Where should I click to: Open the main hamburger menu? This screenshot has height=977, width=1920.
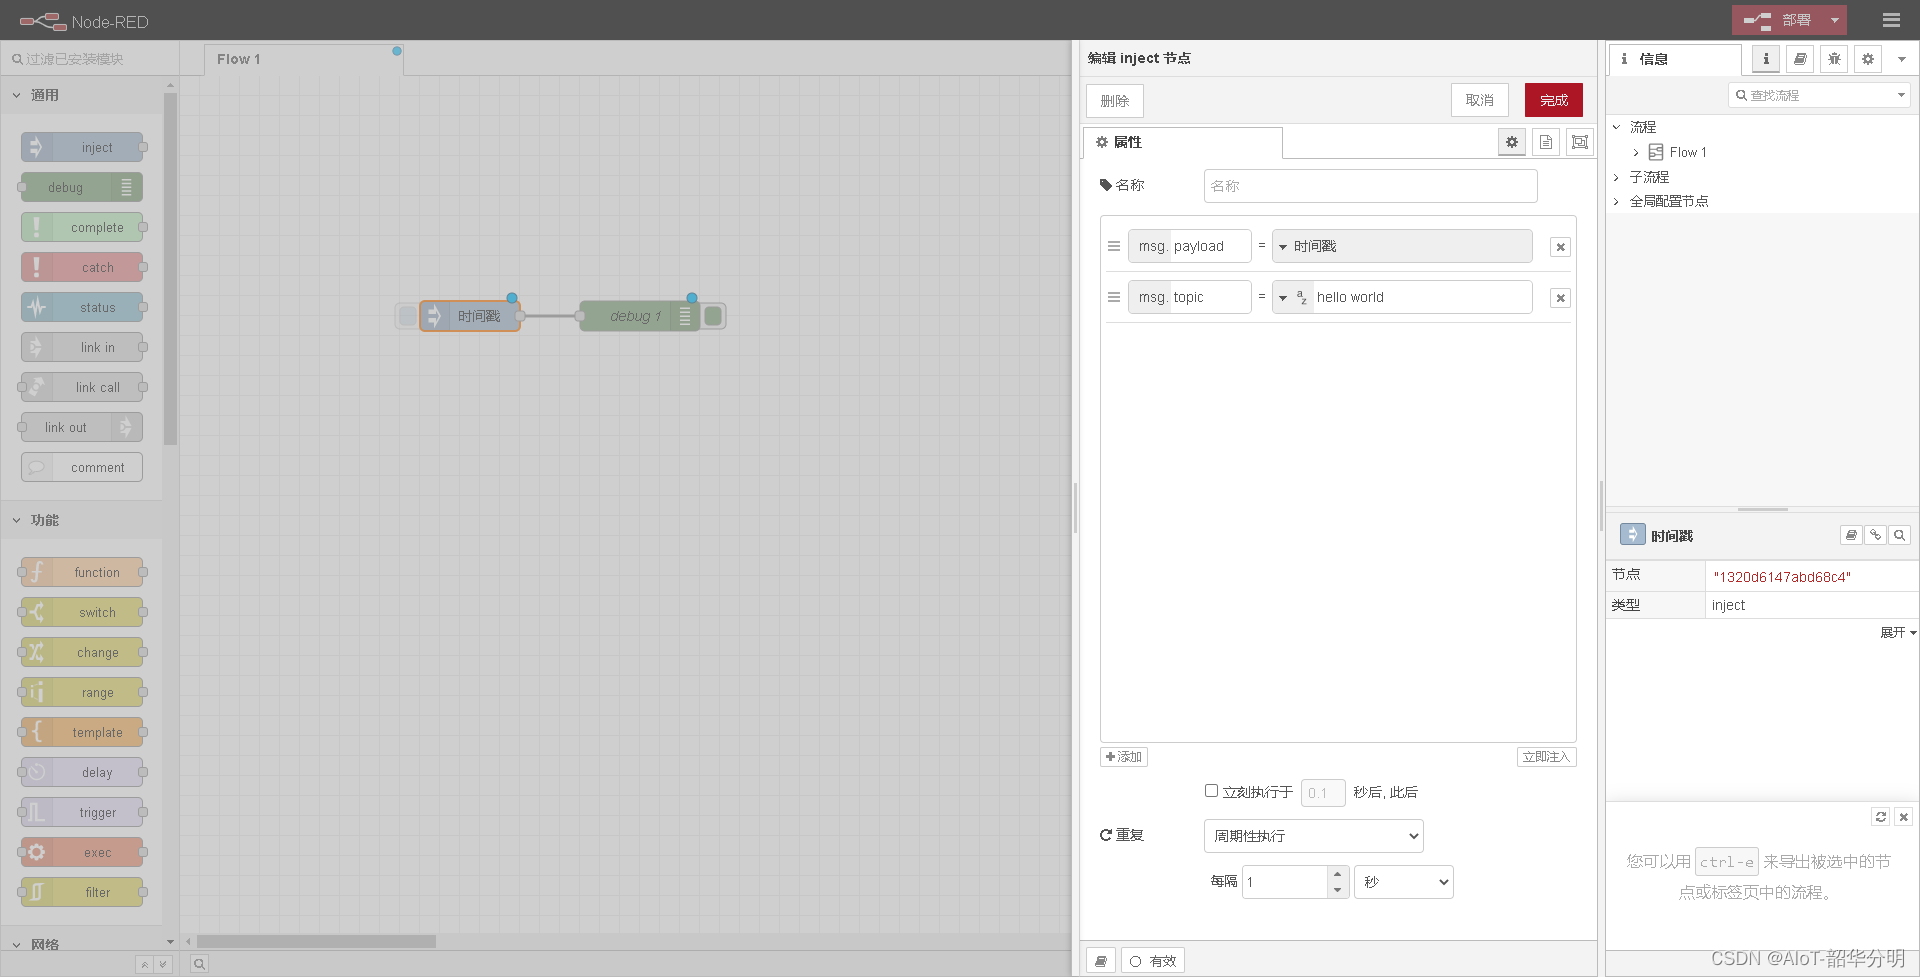(1891, 20)
